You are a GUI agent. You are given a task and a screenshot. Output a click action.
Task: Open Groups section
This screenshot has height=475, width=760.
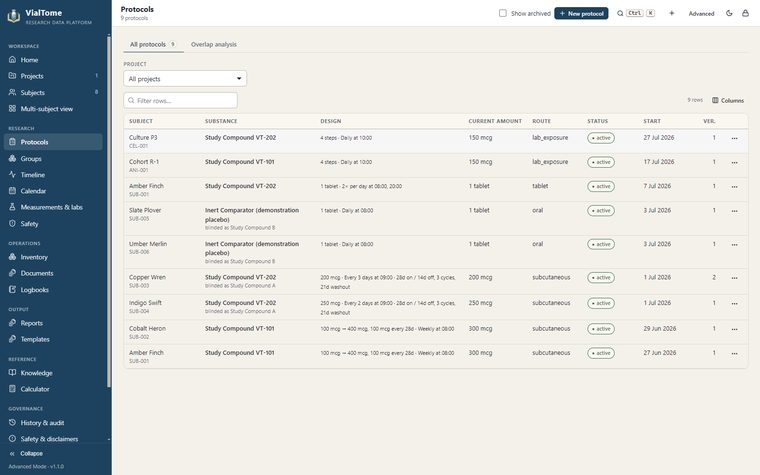53,158
